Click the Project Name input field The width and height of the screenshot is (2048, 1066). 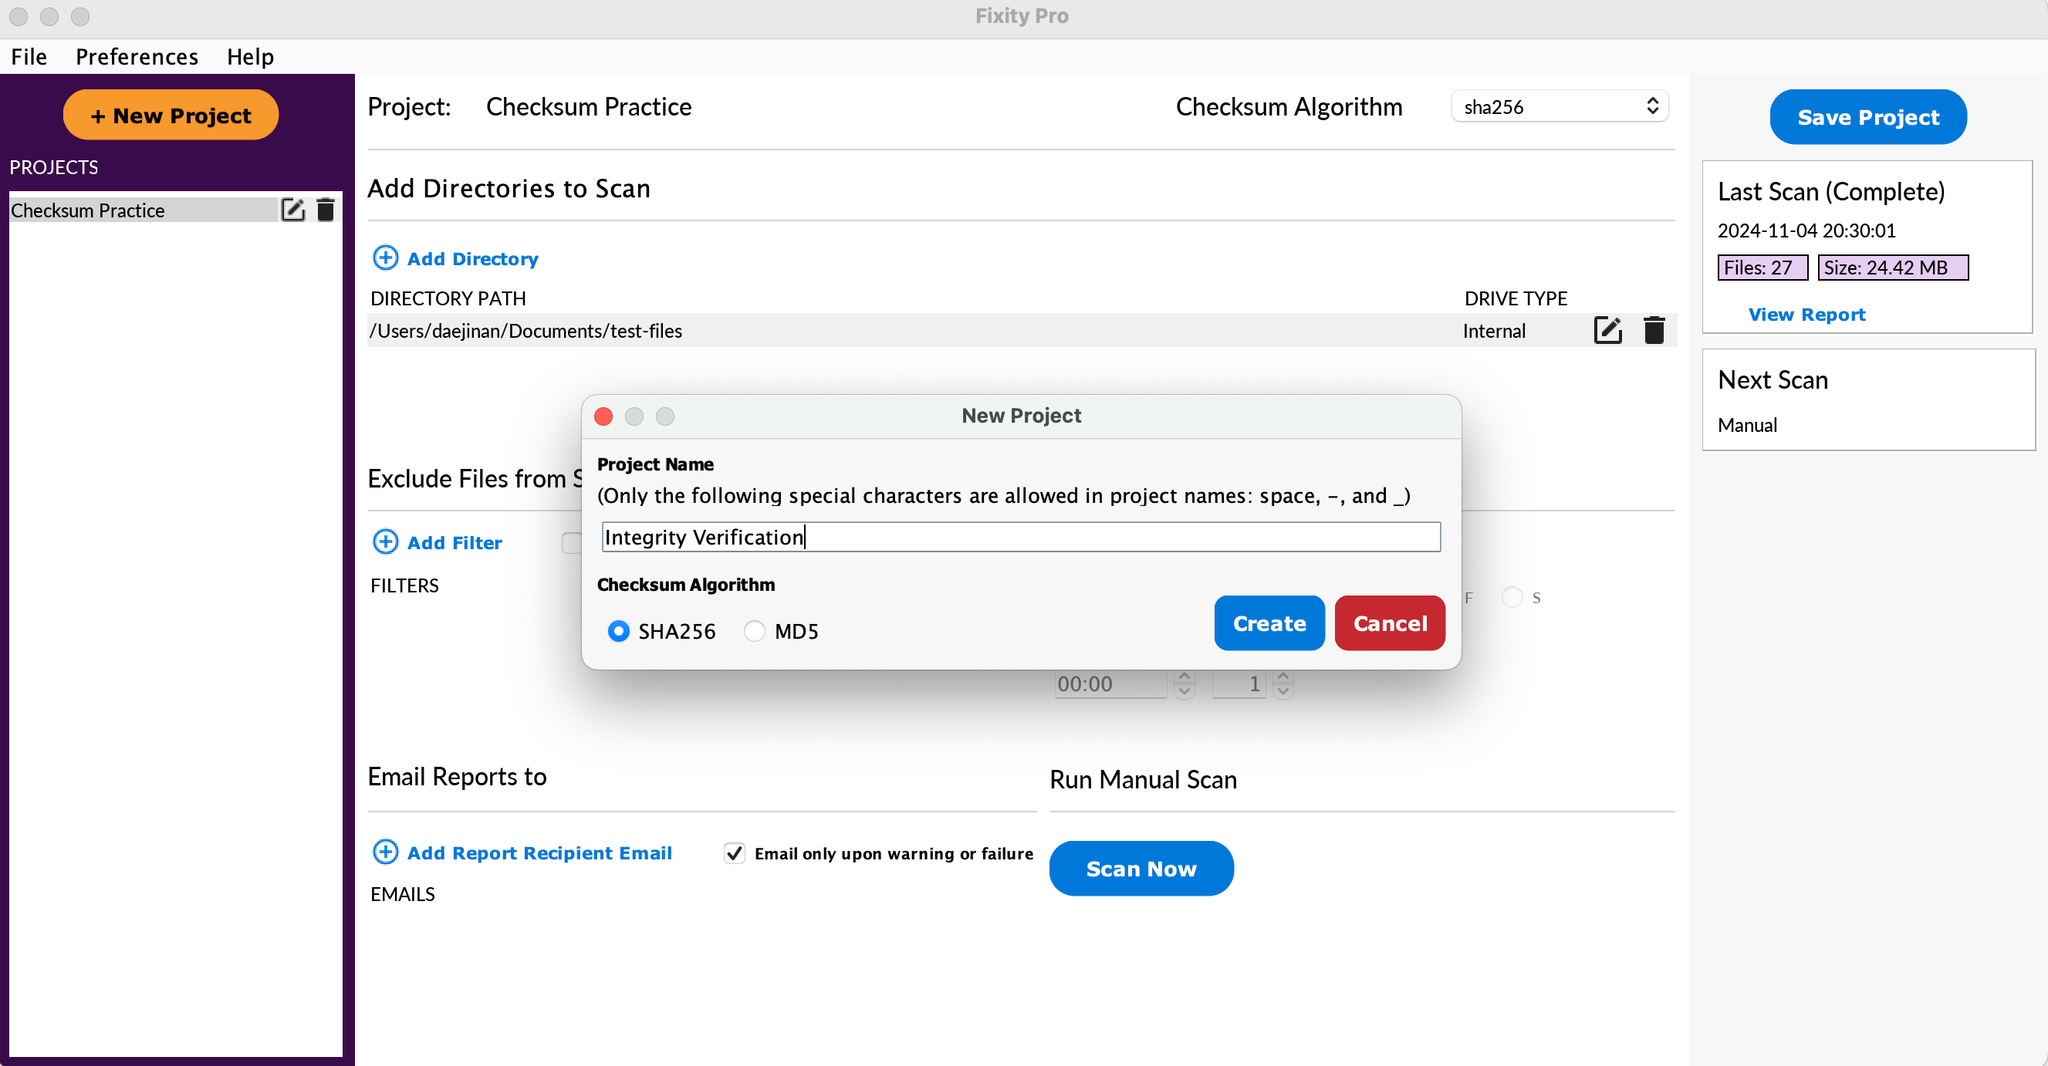1021,537
